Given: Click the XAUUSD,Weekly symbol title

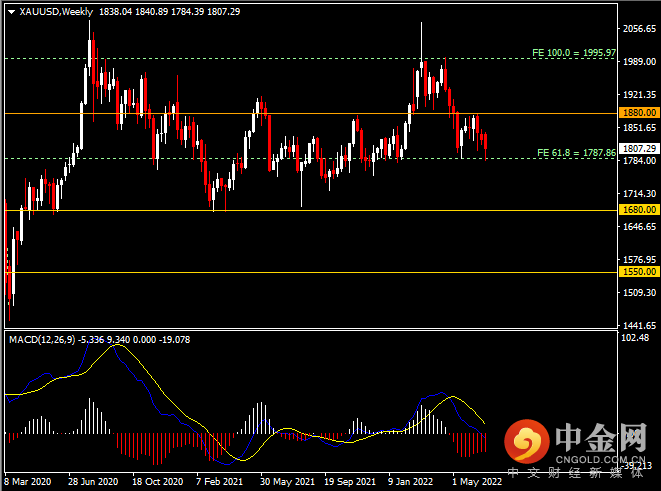Looking at the screenshot, I should (56, 12).
